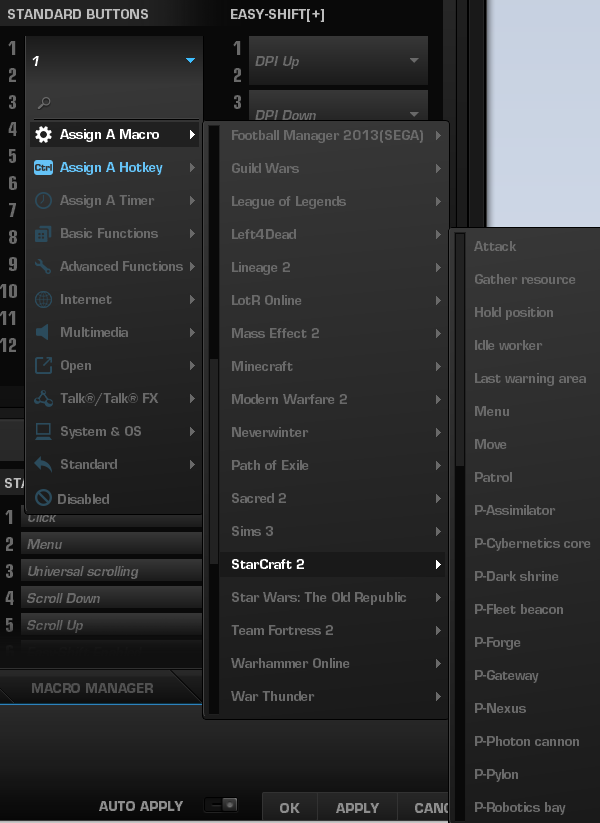Click the APPLY button
This screenshot has height=823, width=600.
(x=357, y=808)
